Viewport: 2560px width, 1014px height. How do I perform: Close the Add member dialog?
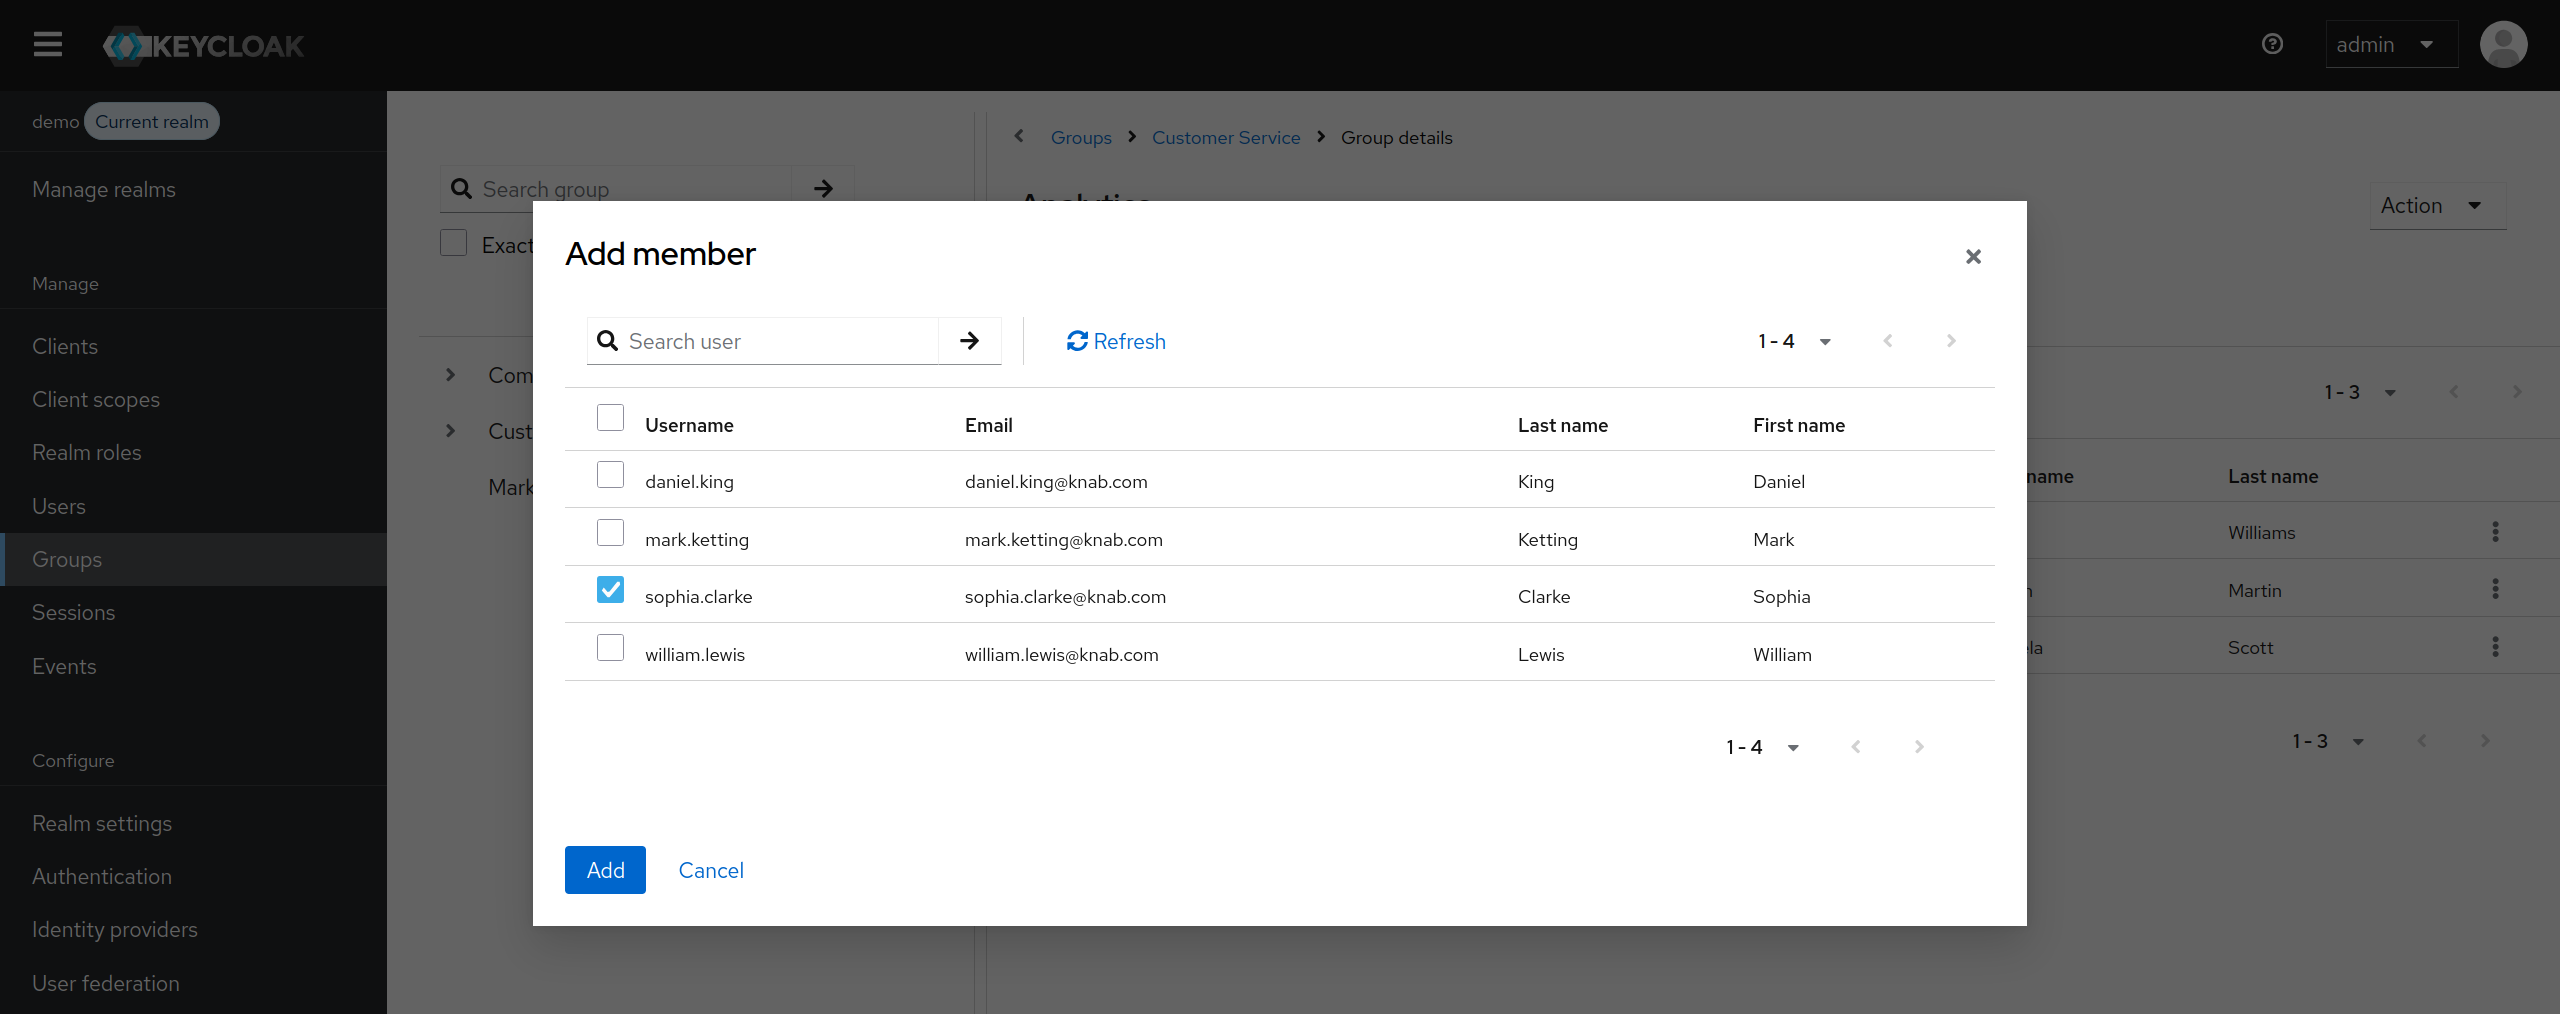coord(1972,257)
